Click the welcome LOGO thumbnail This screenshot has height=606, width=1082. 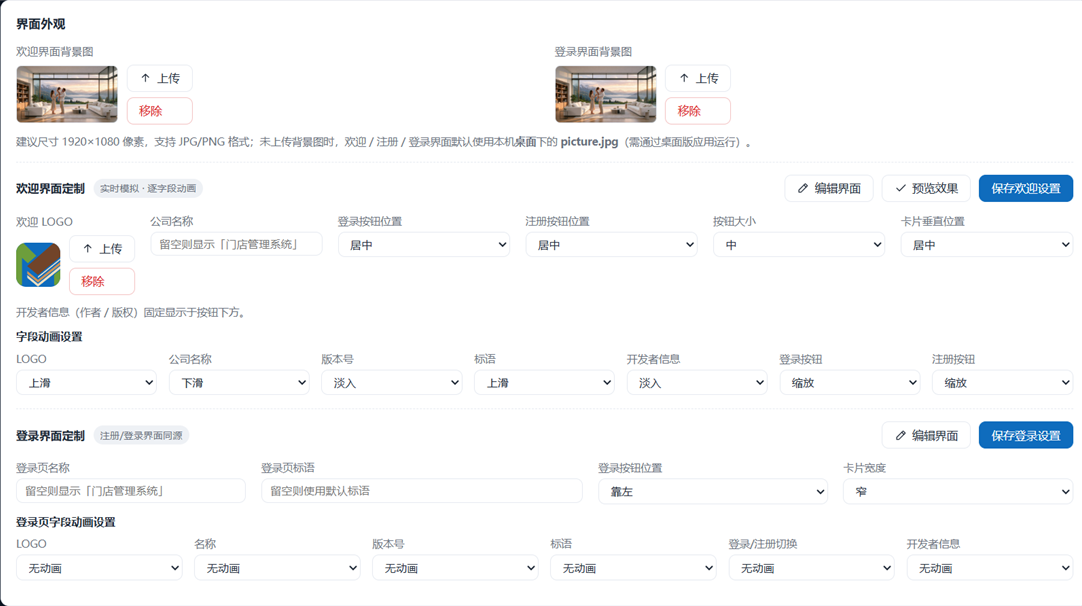(x=38, y=264)
